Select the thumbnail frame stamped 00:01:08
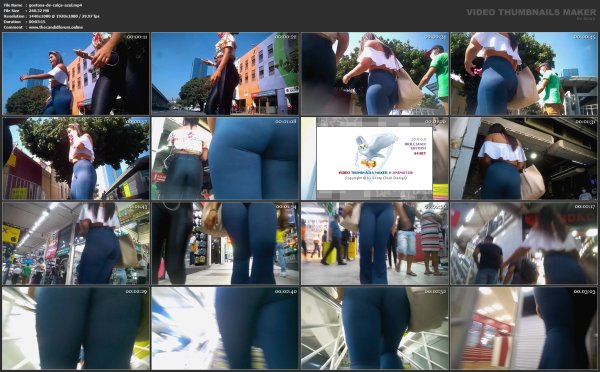This screenshot has width=600, height=372. [225, 158]
